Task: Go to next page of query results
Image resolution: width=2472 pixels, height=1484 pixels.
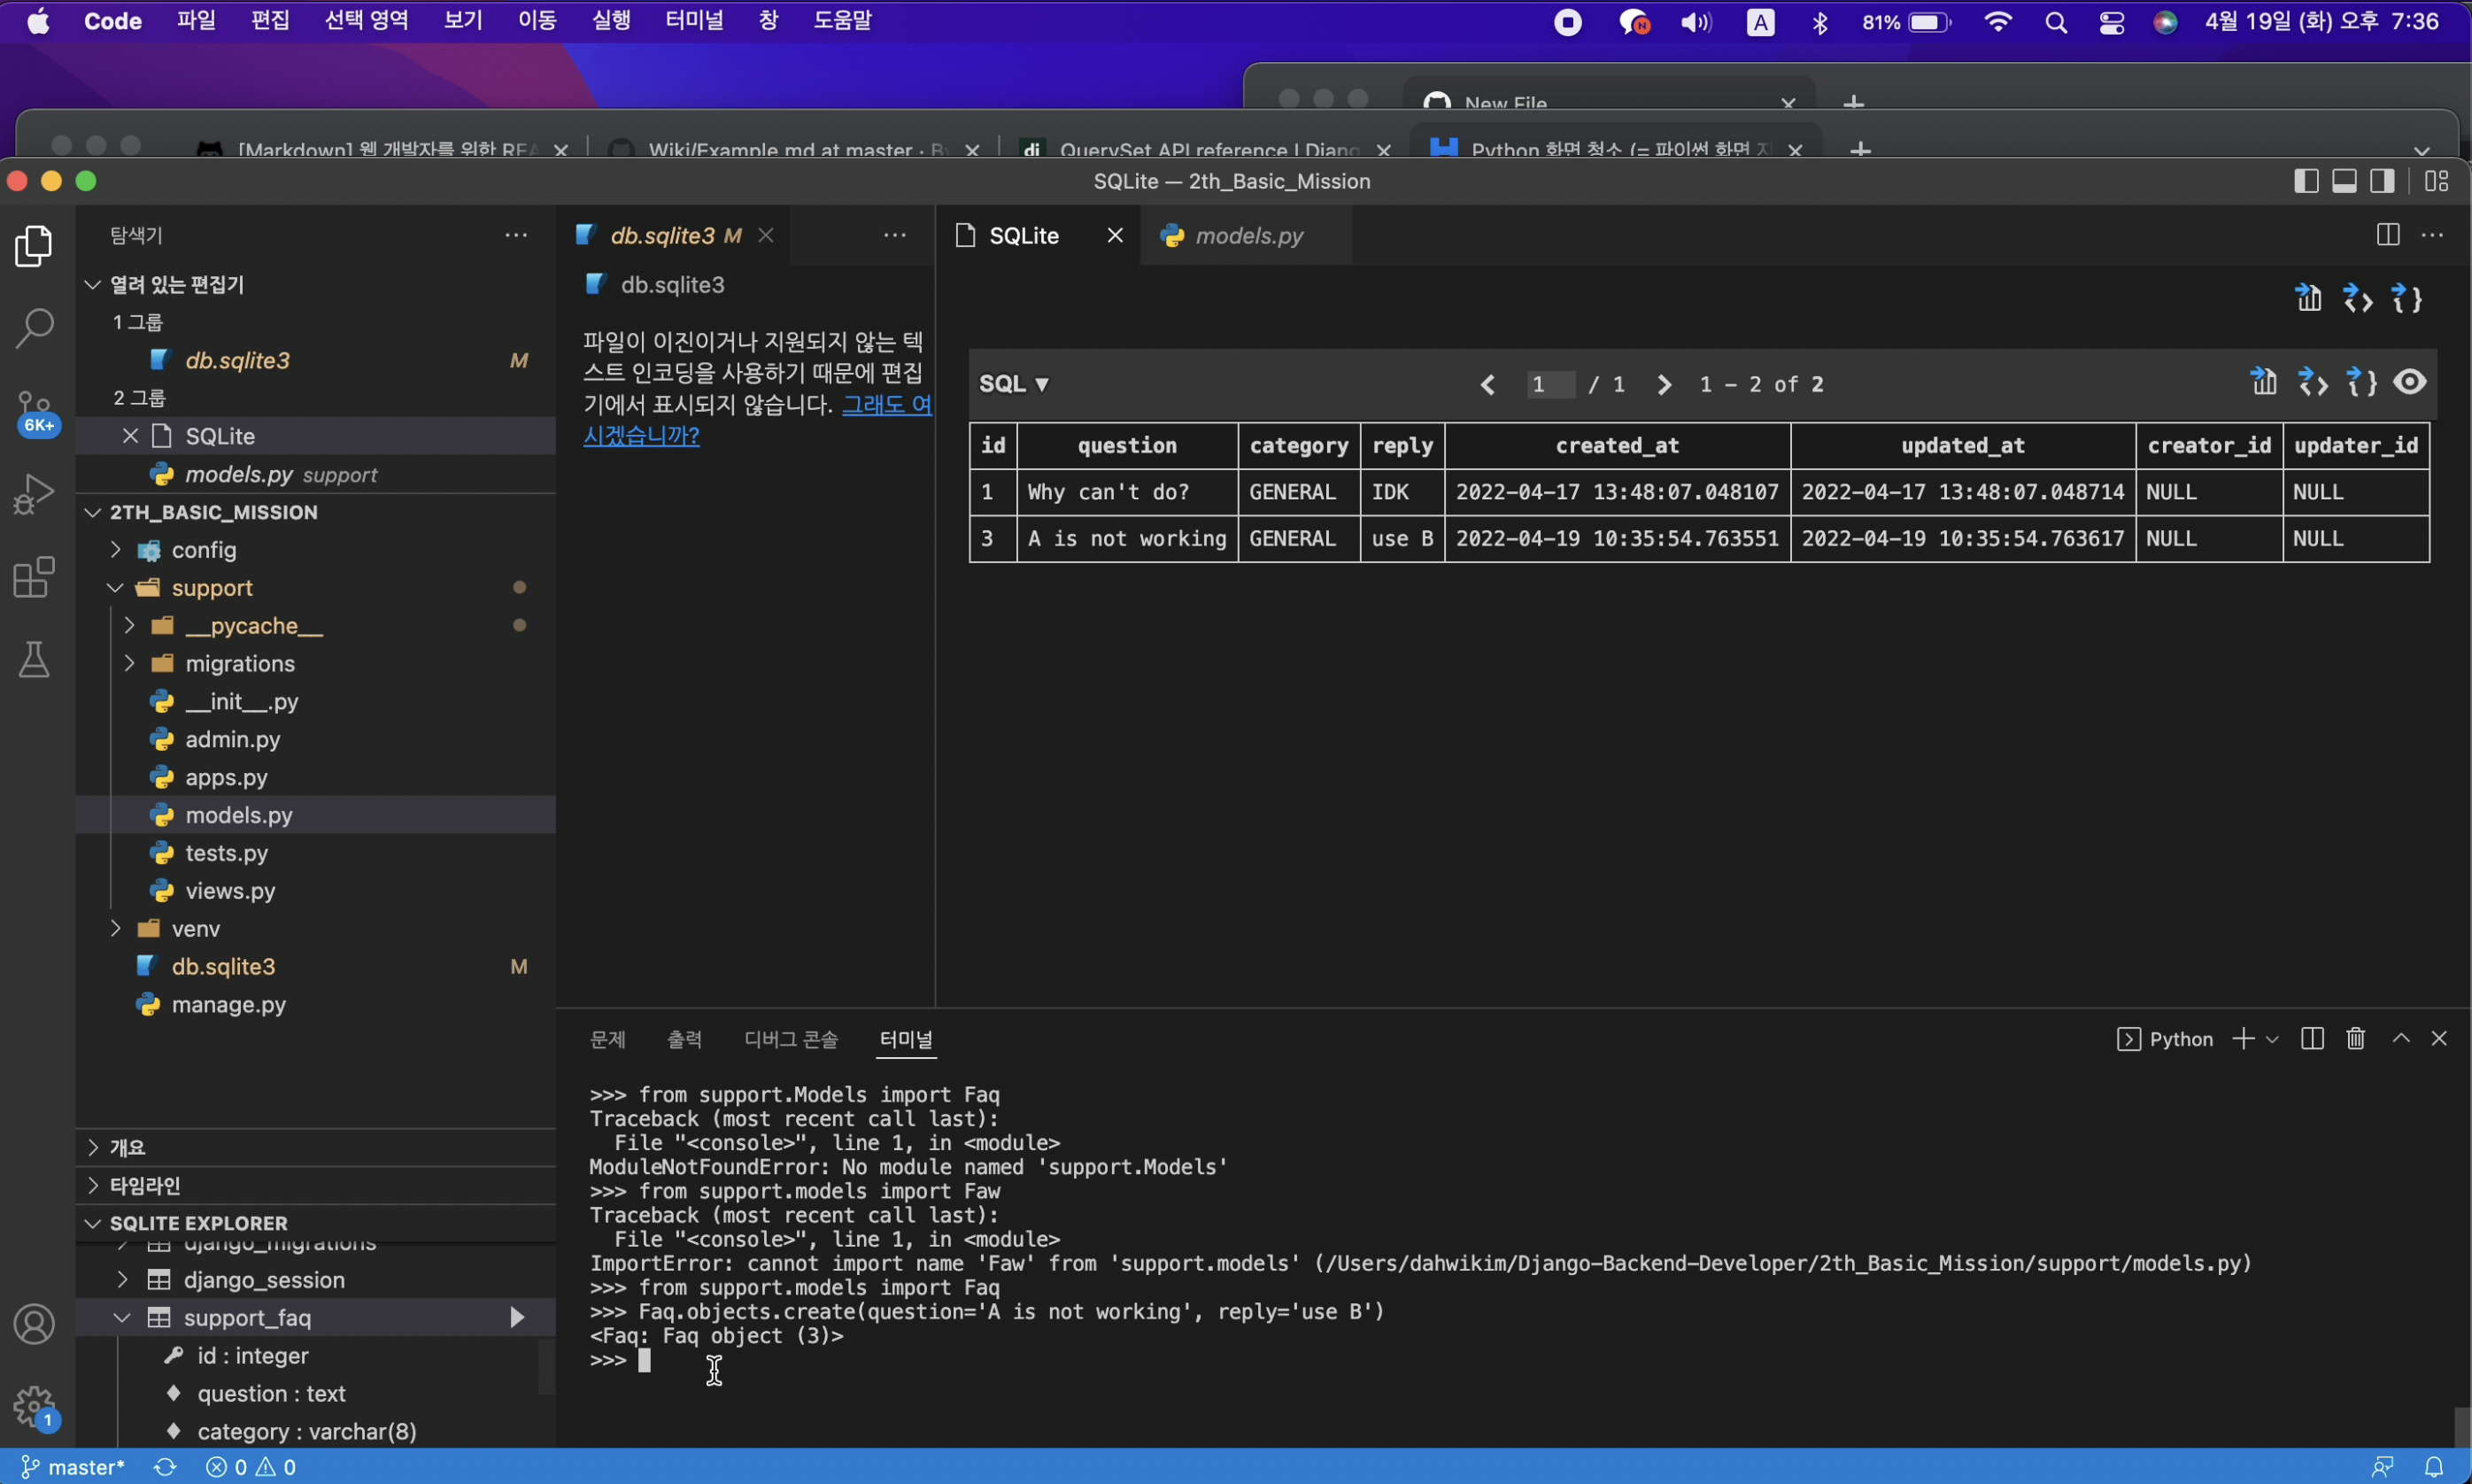Action: coord(1663,384)
